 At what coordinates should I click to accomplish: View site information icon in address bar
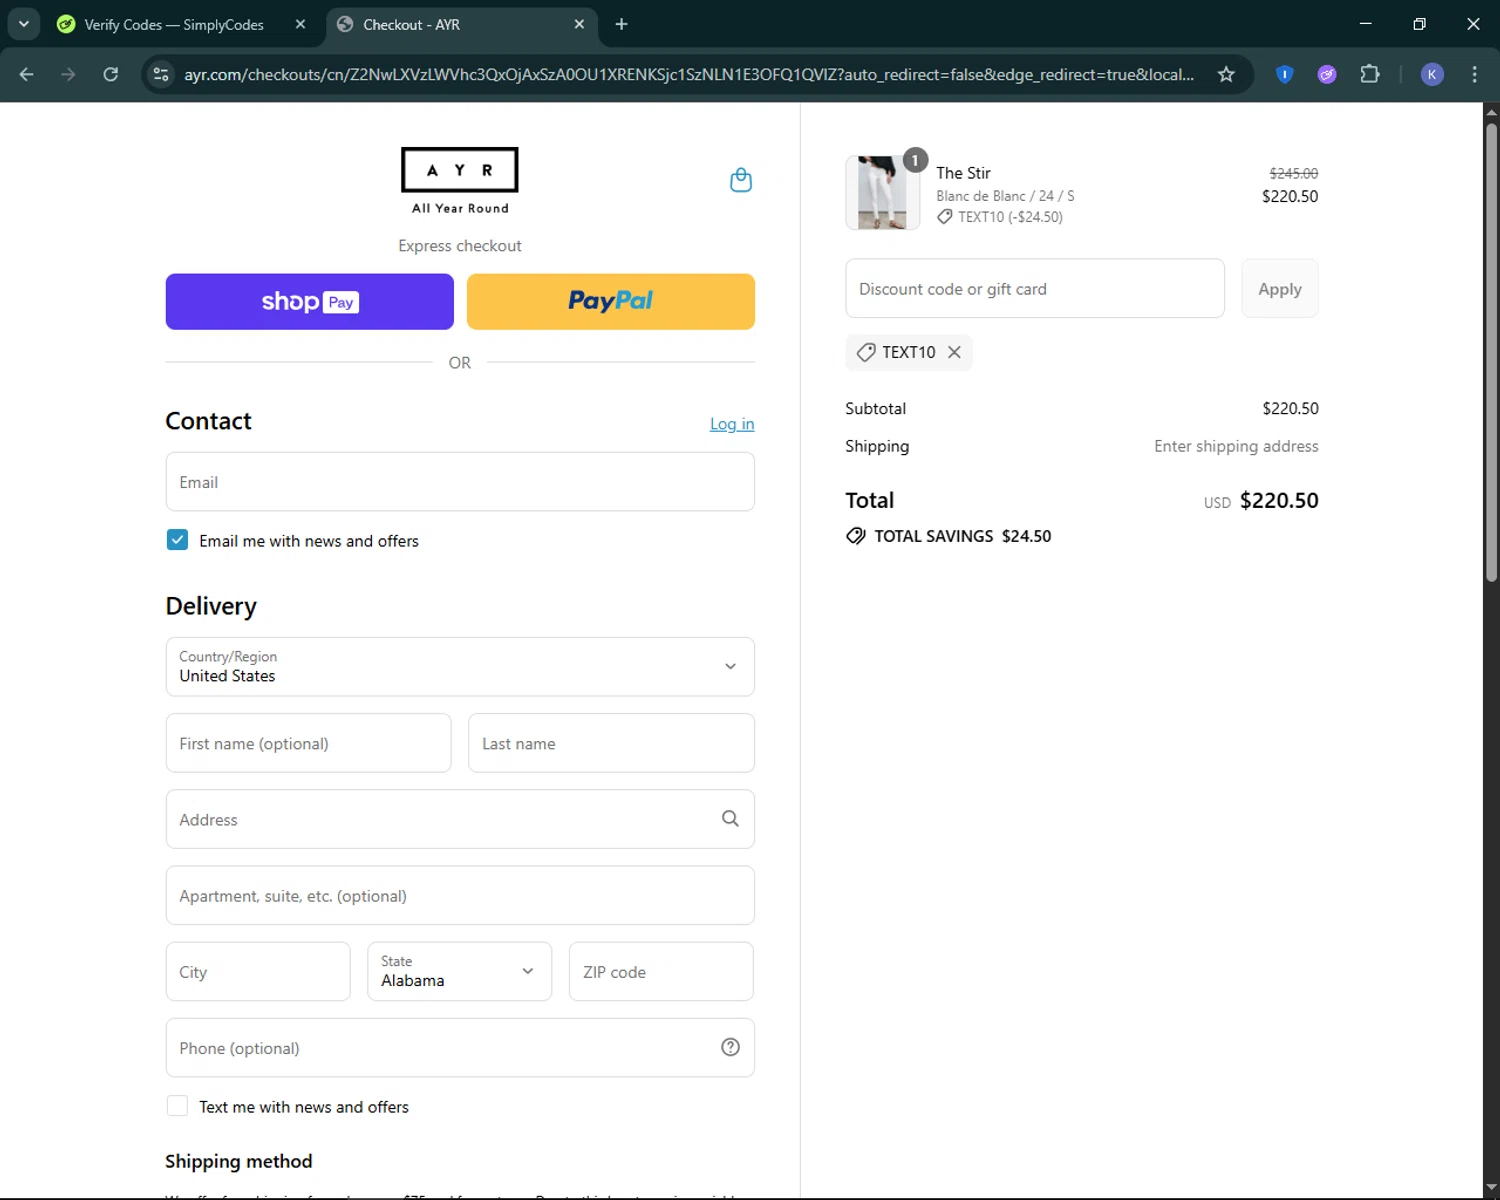pyautogui.click(x=161, y=74)
